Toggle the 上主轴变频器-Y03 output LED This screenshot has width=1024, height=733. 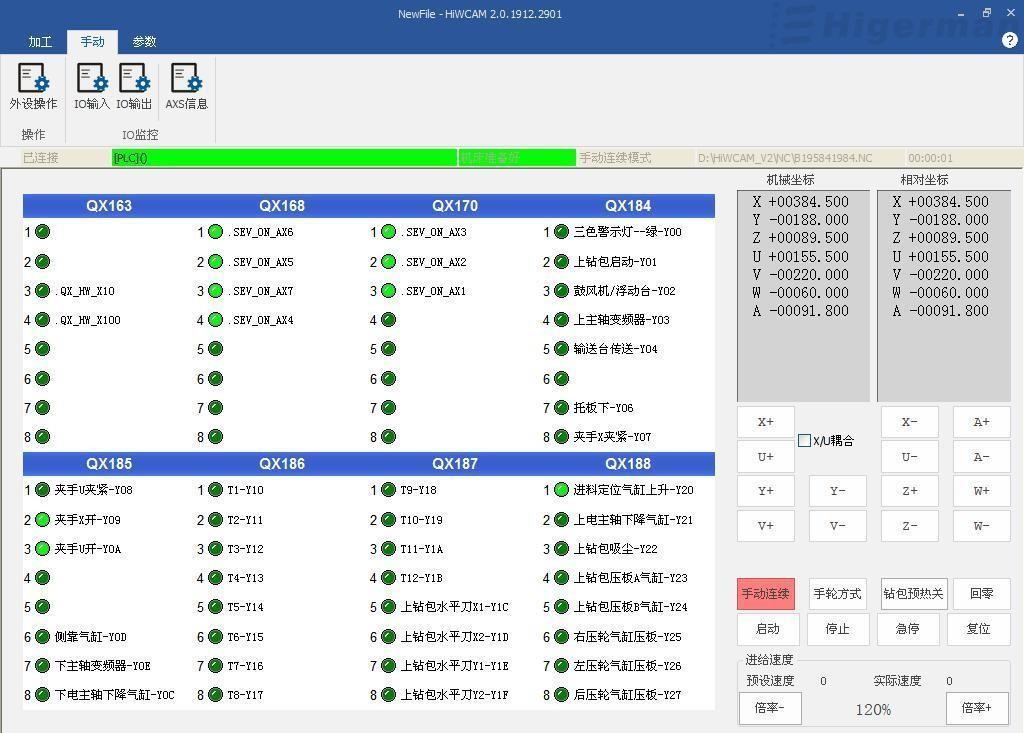tap(561, 320)
